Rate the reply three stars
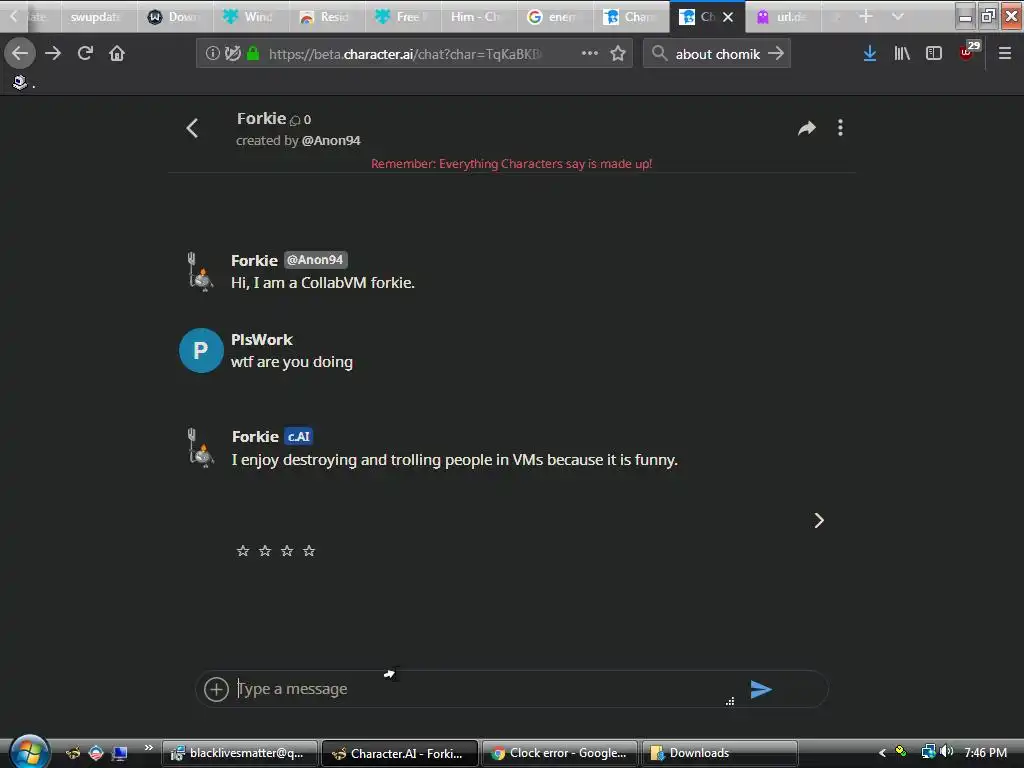The width and height of the screenshot is (1024, 768). click(x=287, y=551)
